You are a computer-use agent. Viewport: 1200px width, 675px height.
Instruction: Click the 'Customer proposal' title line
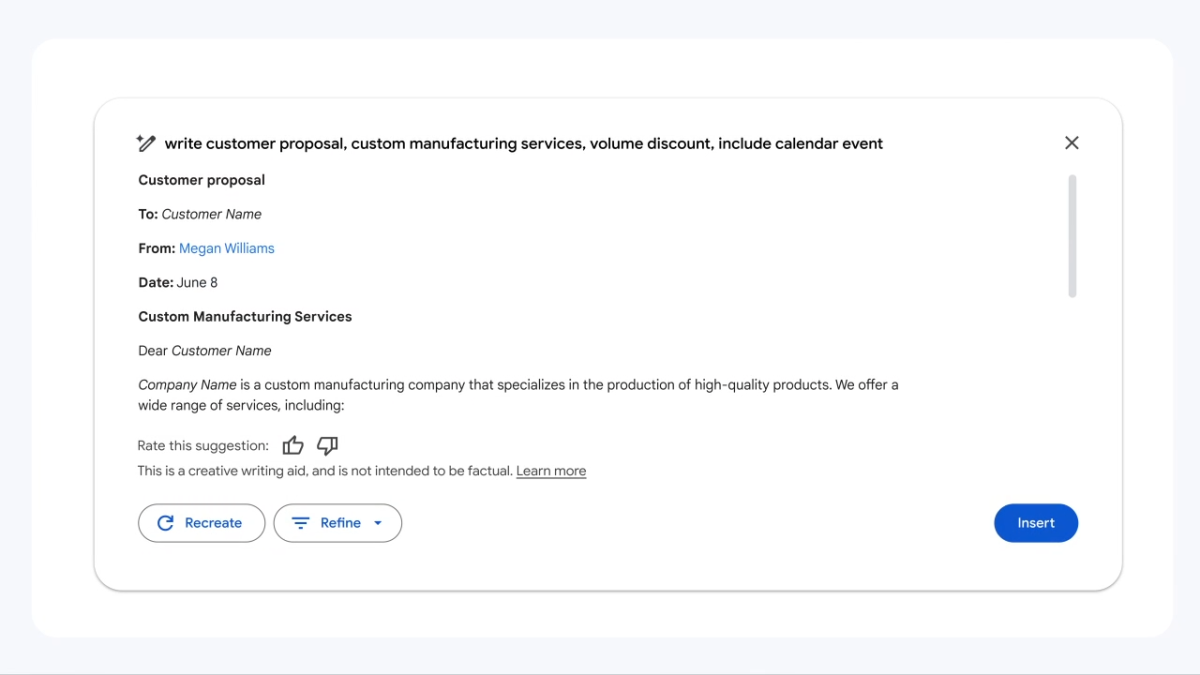click(x=201, y=180)
